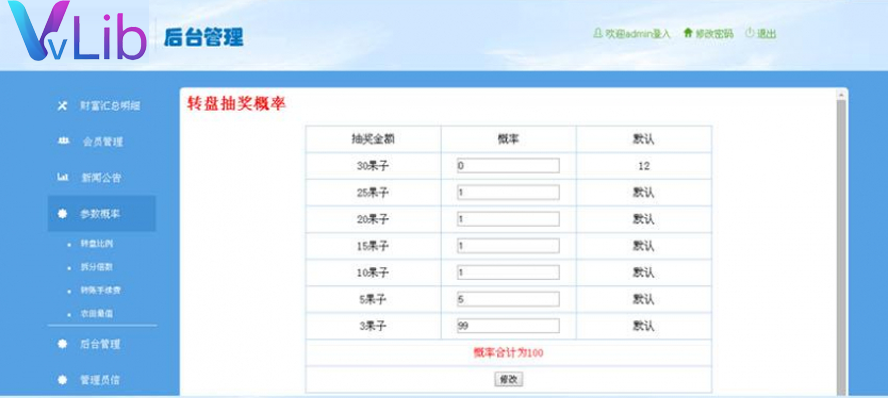888x398 pixels.
Task: Click the 20果子 cell
Action: [x=373, y=219]
